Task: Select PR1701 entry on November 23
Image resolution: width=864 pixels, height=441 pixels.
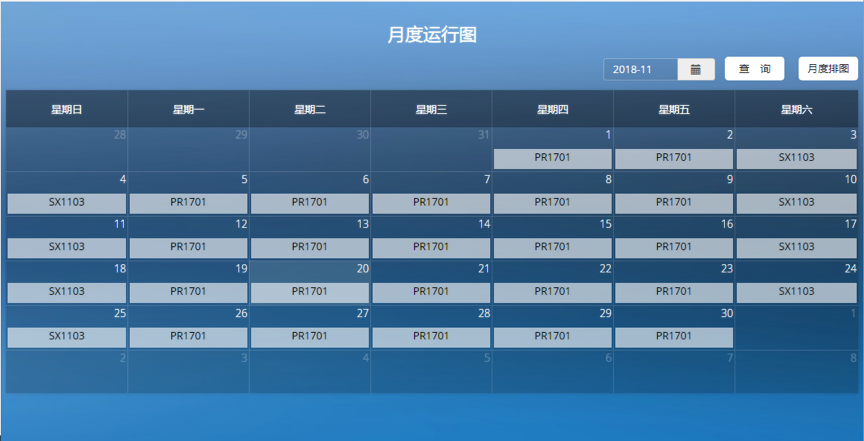Action: click(x=674, y=293)
